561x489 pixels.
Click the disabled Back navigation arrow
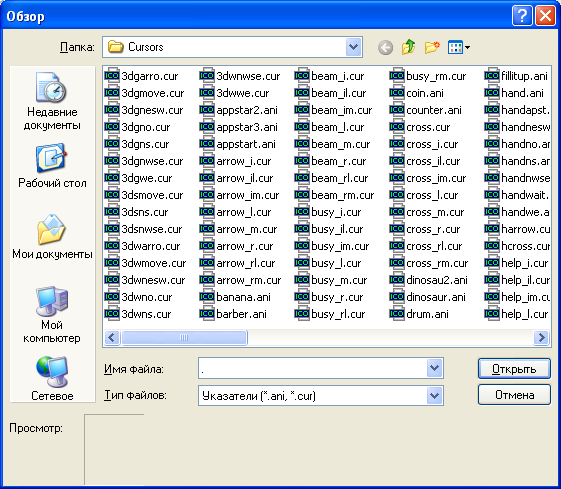click(x=385, y=47)
